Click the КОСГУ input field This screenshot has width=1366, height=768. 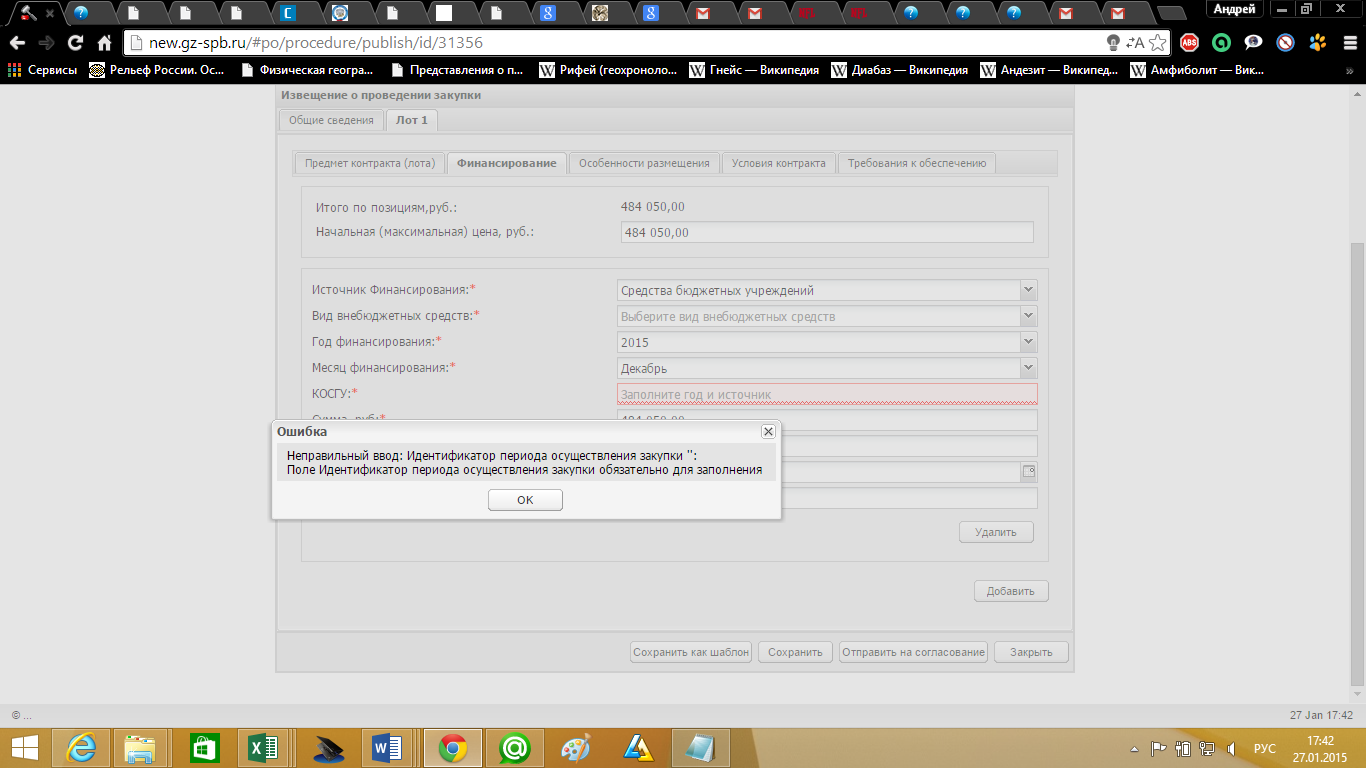pyautogui.click(x=826, y=394)
